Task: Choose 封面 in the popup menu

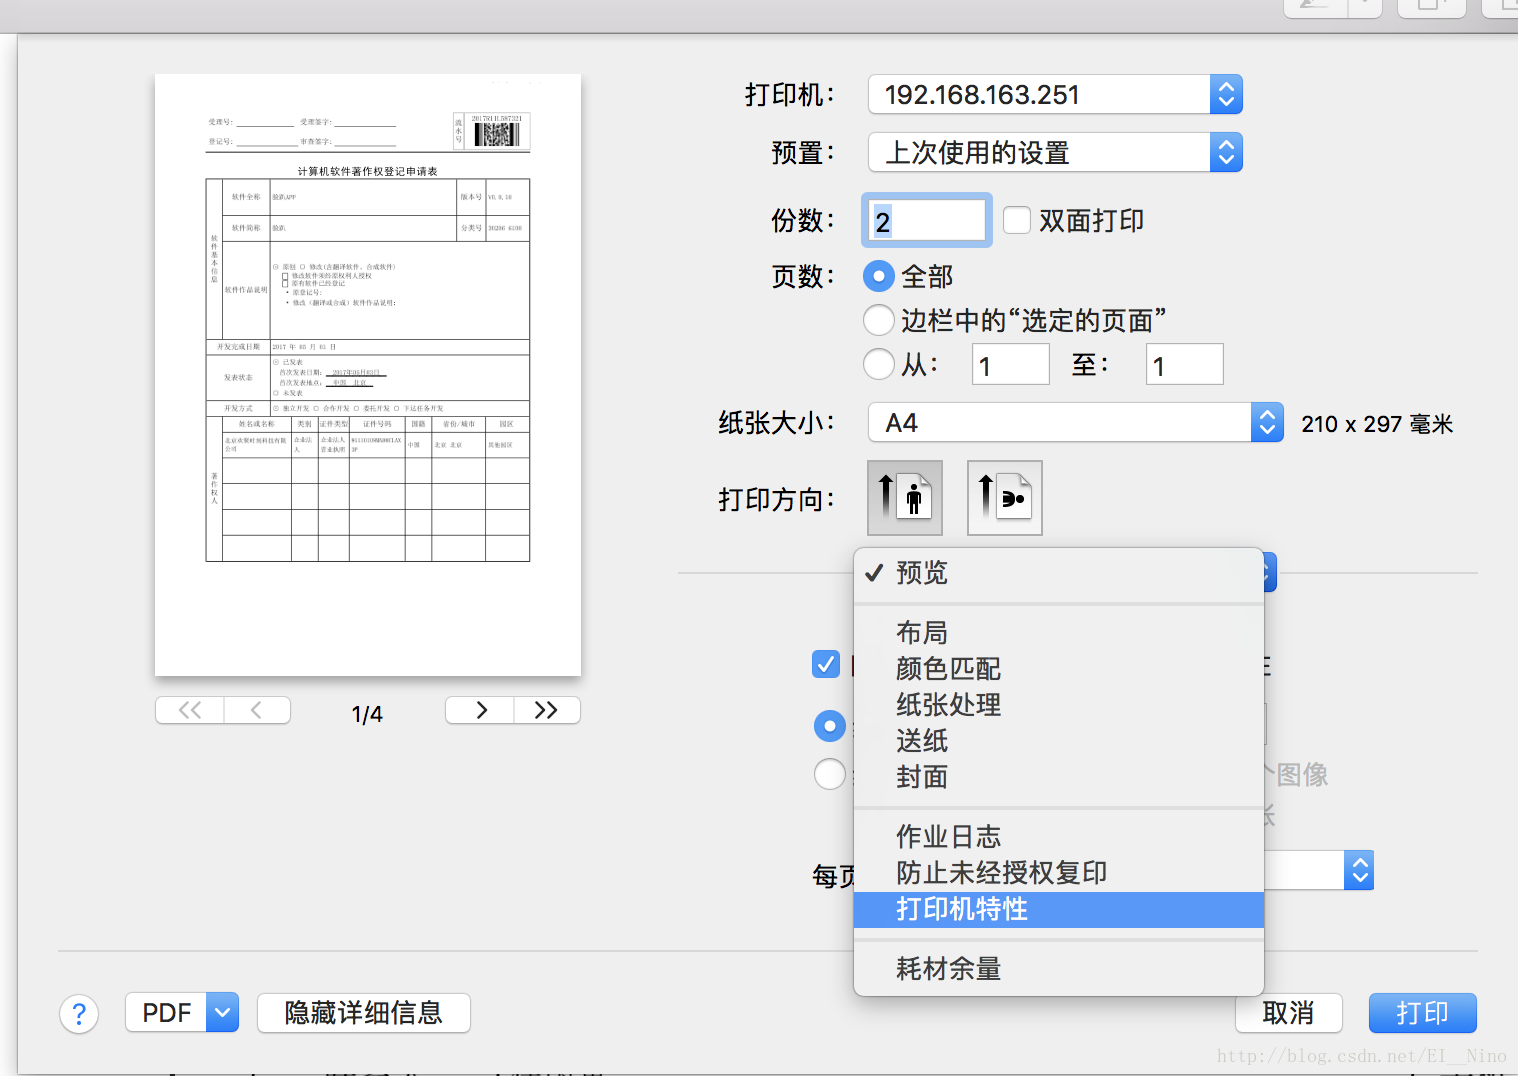Action: point(1059,777)
